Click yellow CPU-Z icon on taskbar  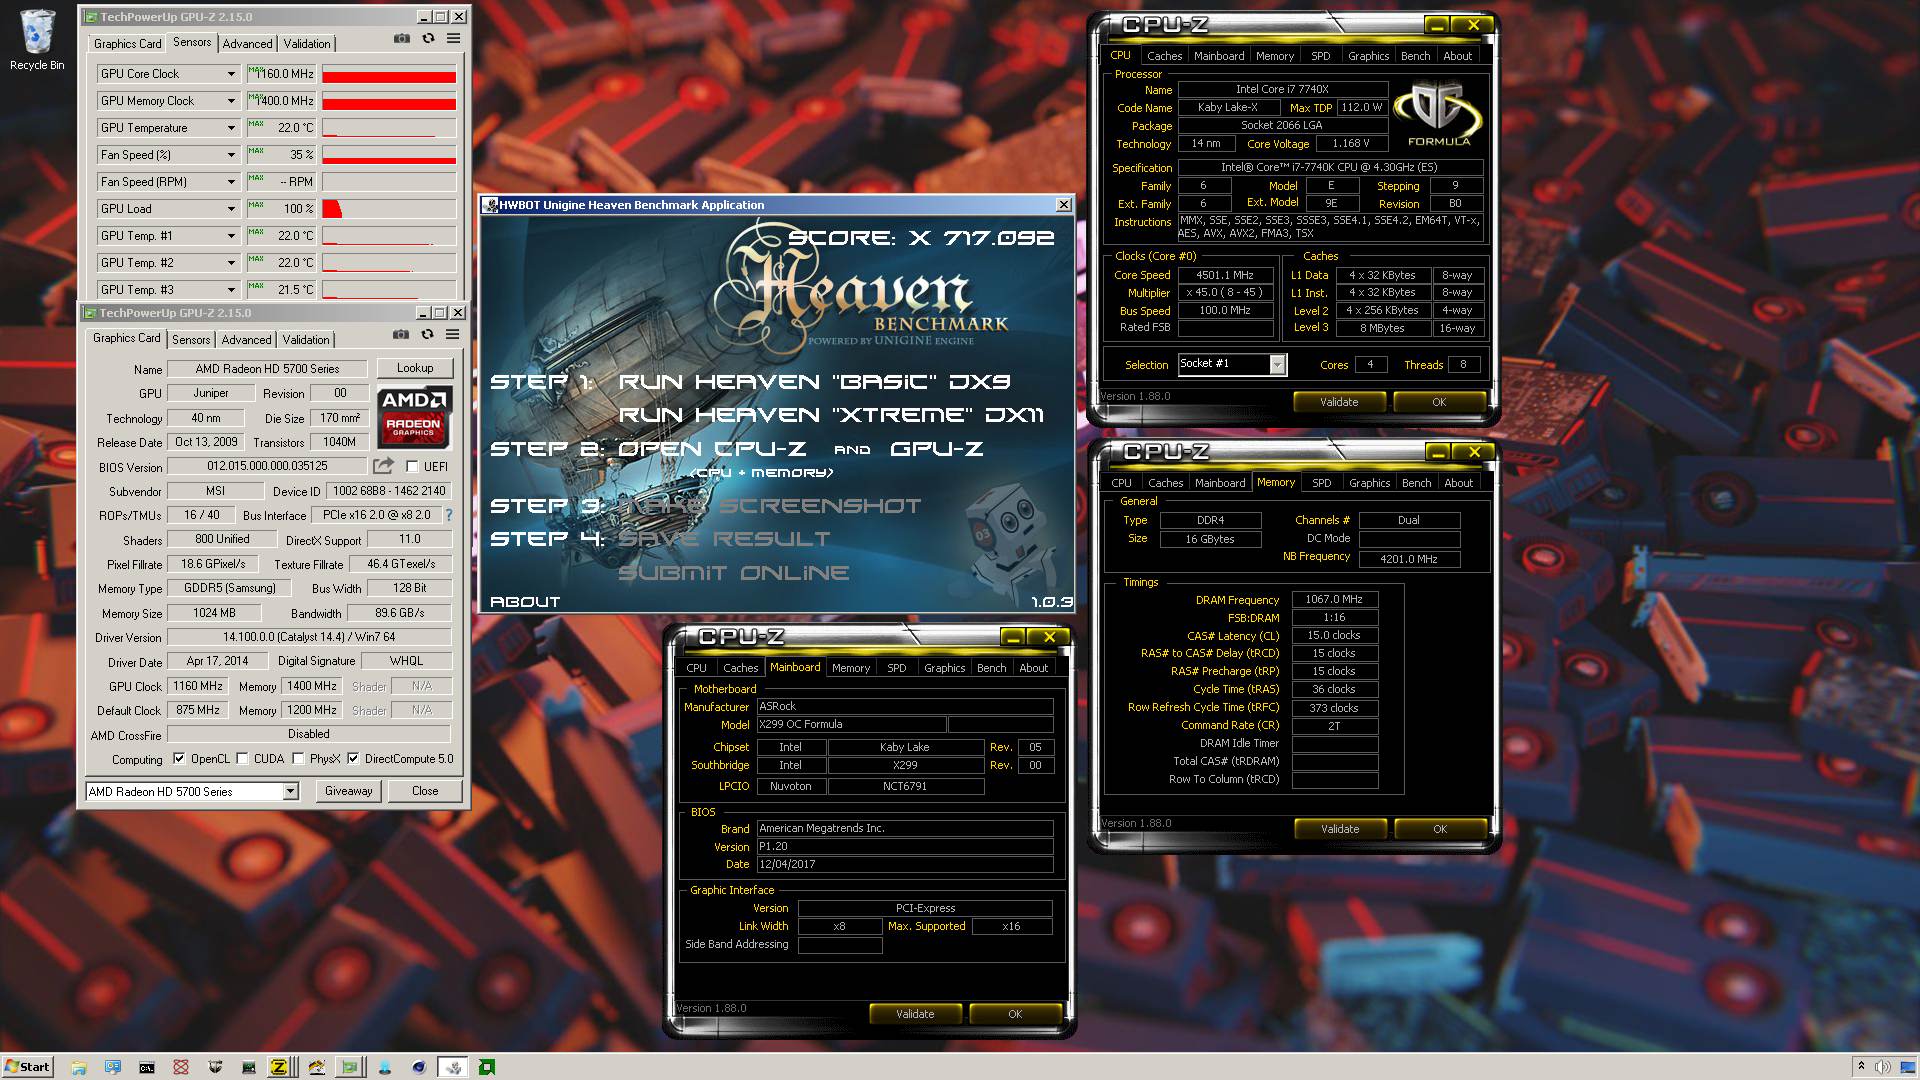coord(279,1067)
